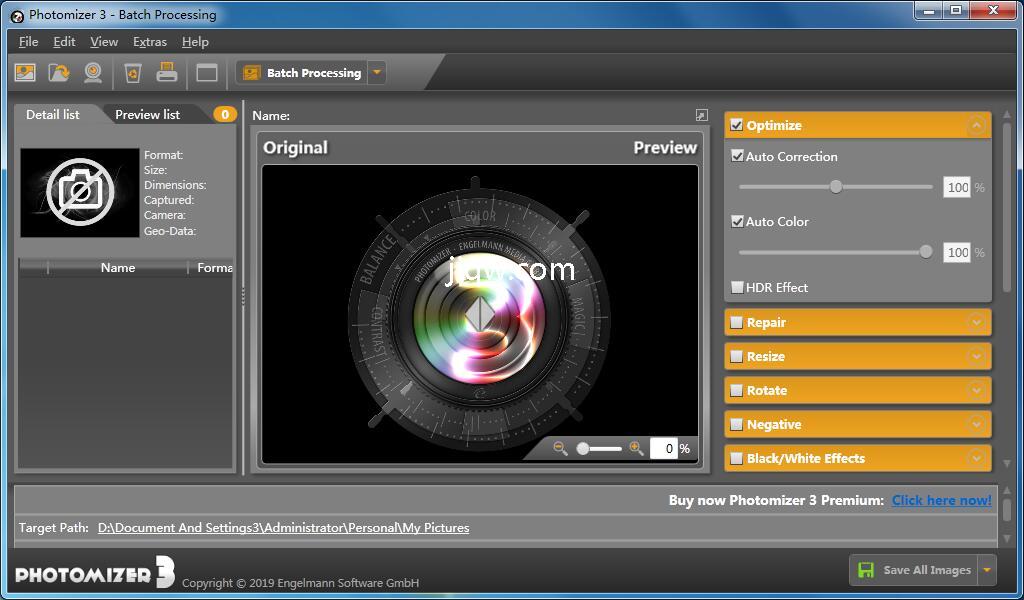1024x600 pixels.
Task: Expand the Resize section chevron
Action: [x=977, y=356]
